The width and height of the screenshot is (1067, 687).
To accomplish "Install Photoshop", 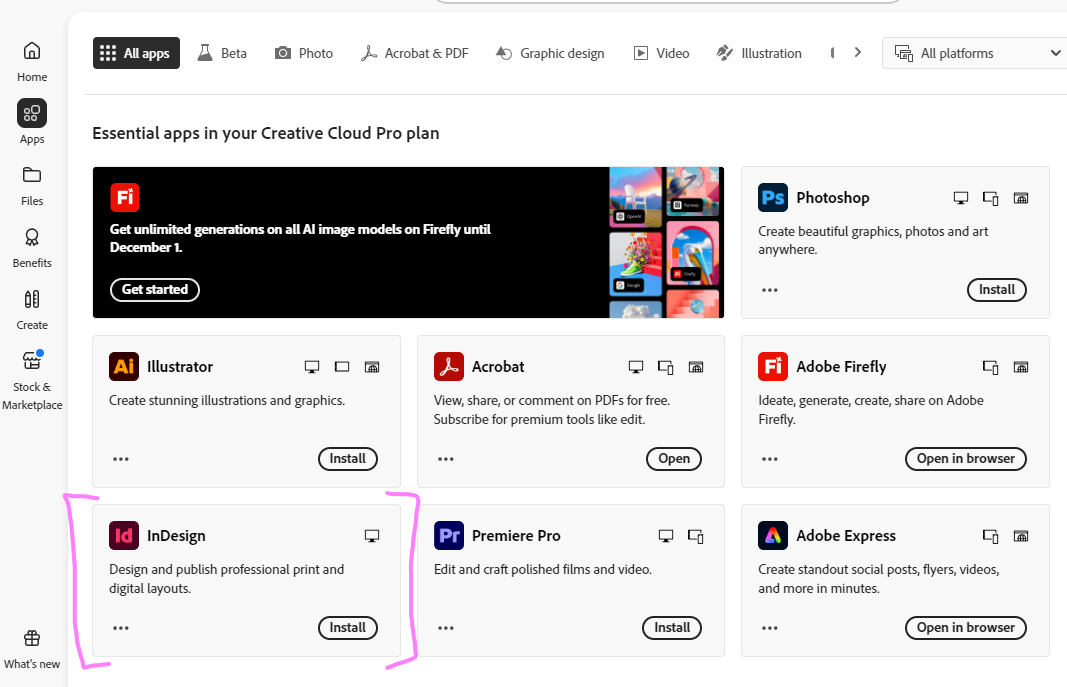I will (x=996, y=290).
